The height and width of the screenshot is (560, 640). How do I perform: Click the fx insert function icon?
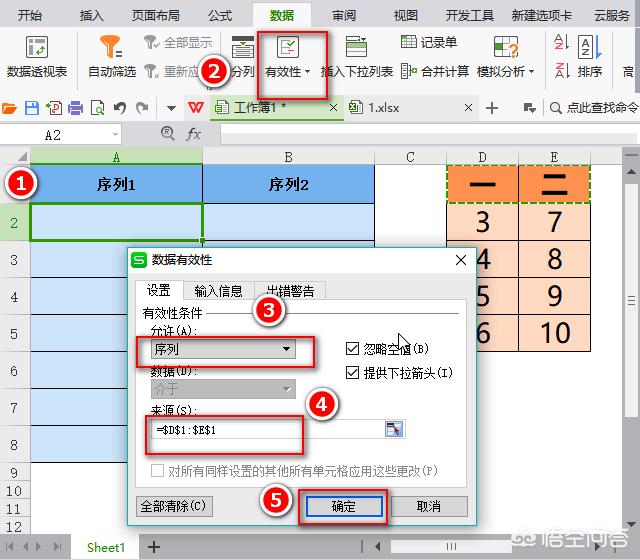(x=193, y=134)
